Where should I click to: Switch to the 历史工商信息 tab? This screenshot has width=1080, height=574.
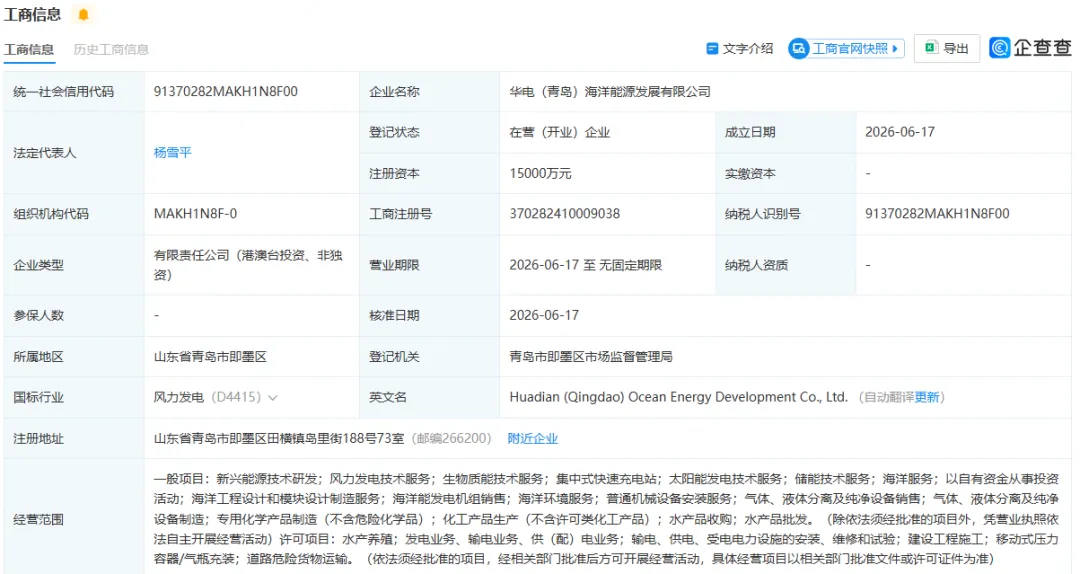pos(111,50)
